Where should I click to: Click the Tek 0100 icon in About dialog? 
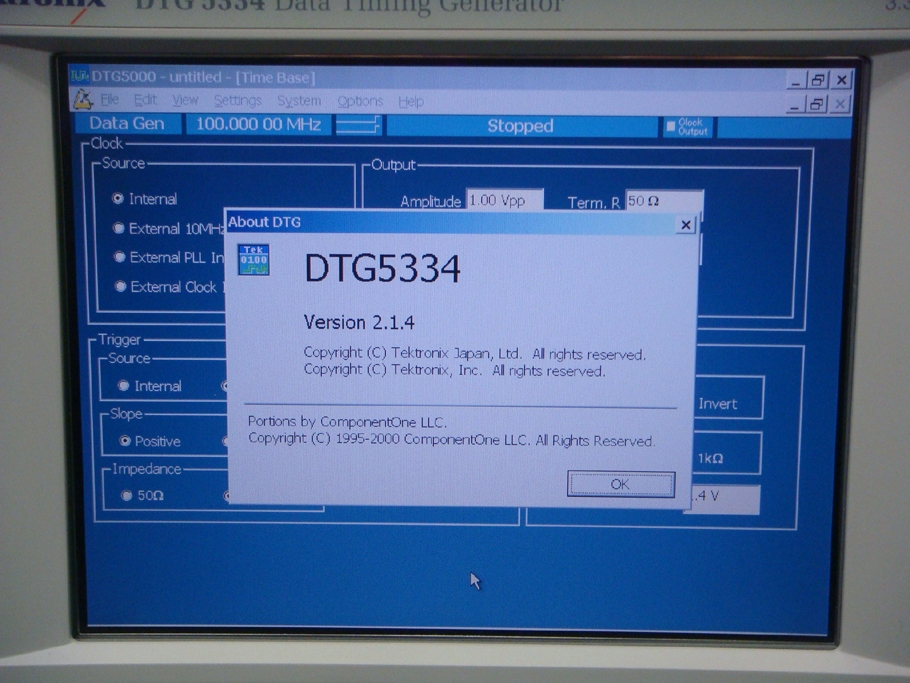(254, 259)
